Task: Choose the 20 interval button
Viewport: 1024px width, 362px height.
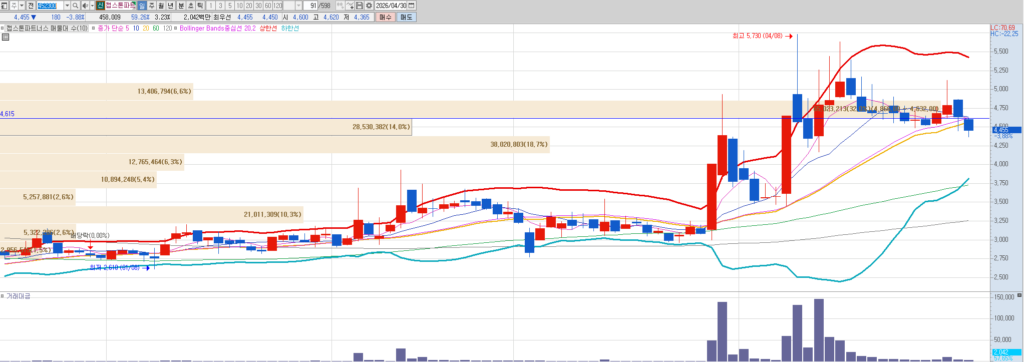Action: pyautogui.click(x=249, y=5)
